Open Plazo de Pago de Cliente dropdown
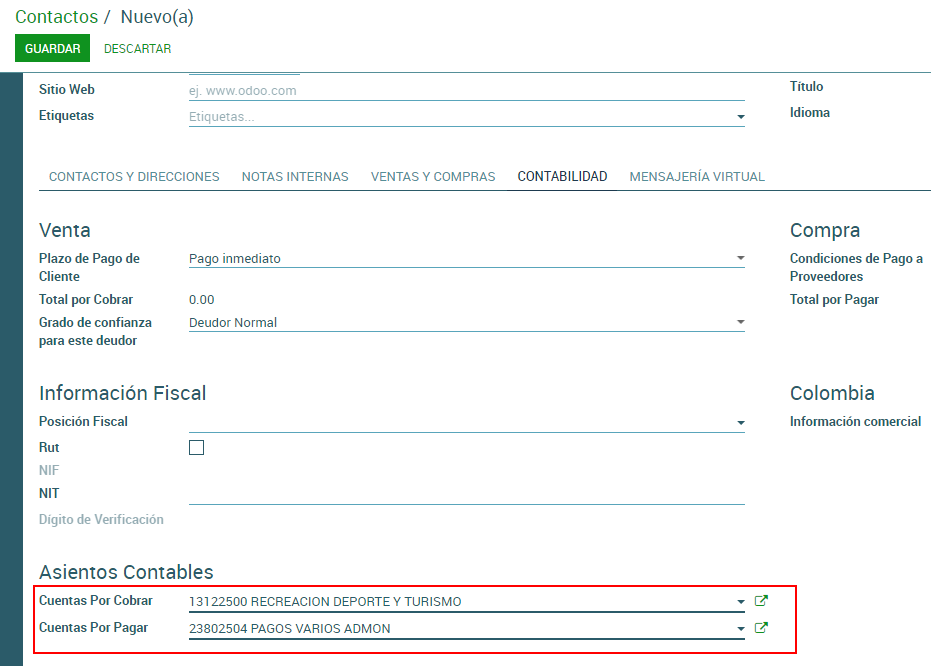 (x=740, y=259)
